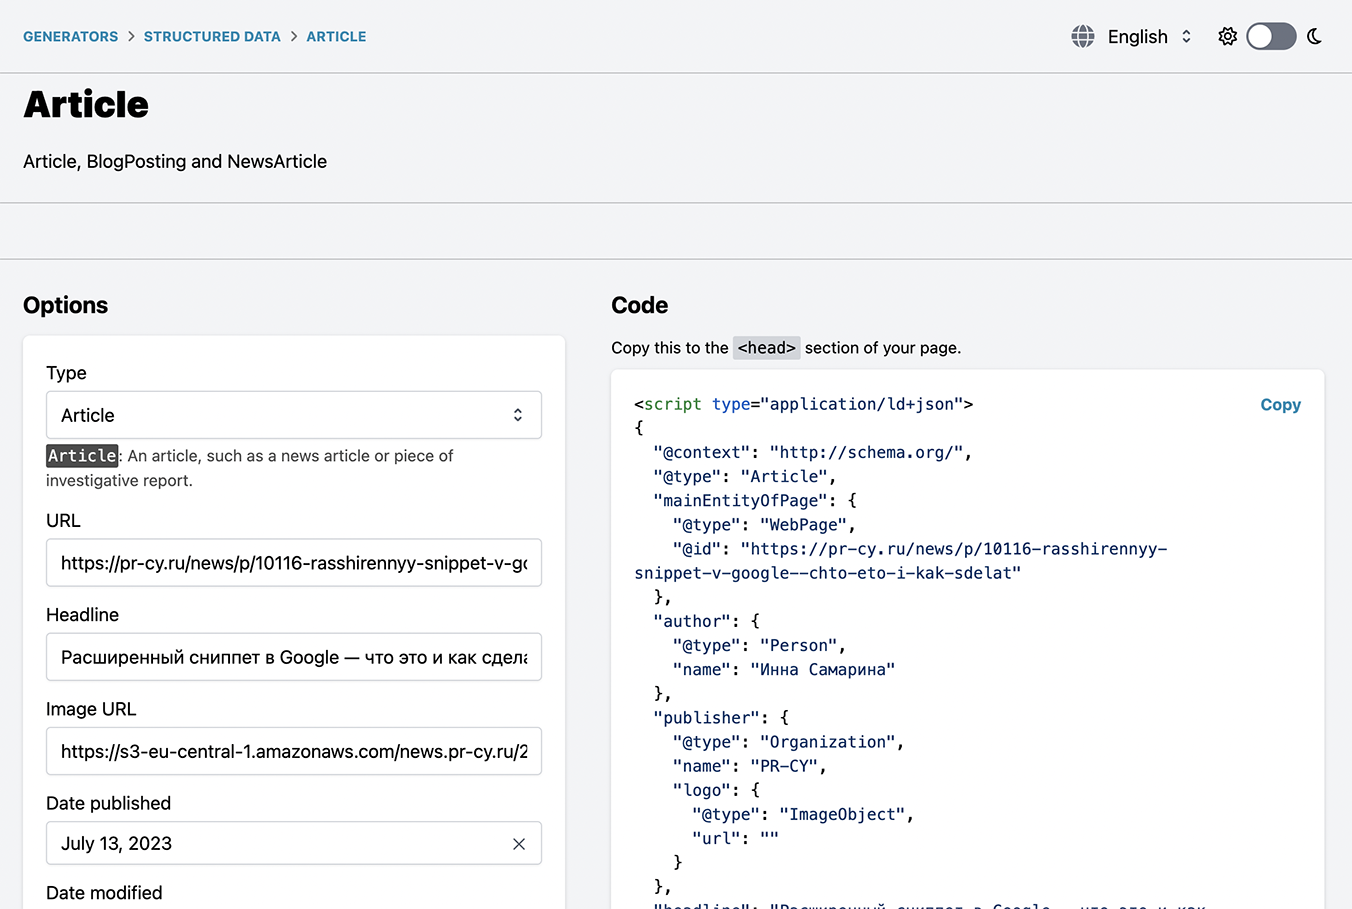Expand language list via up-down arrows
Viewport: 1352px width, 909px height.
click(1187, 37)
